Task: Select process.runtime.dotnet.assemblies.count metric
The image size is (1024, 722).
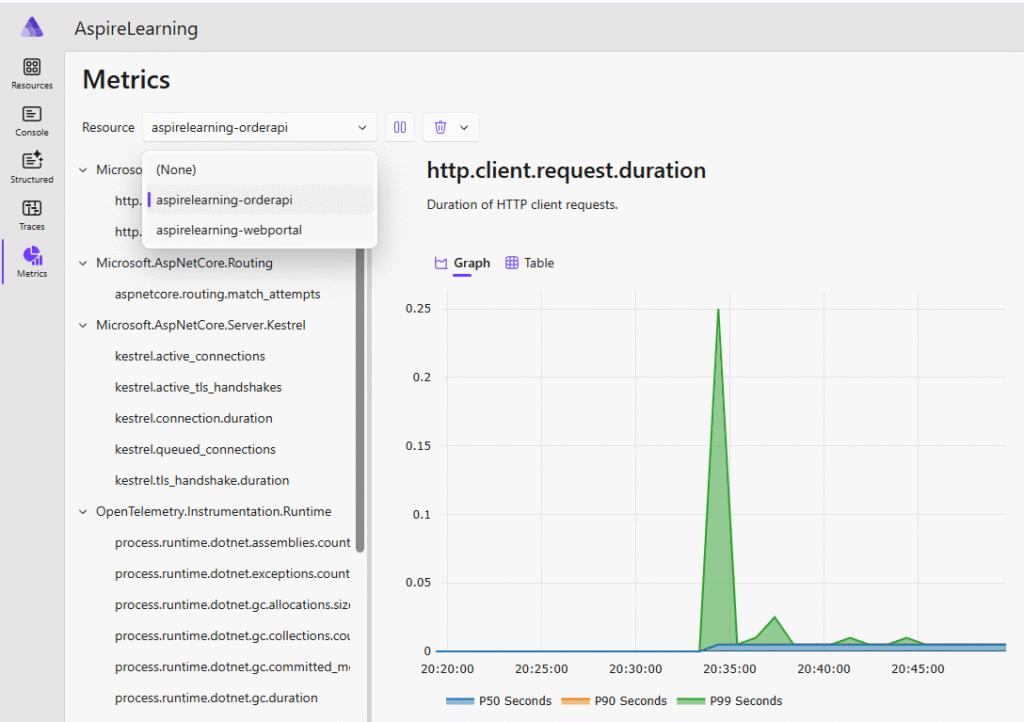Action: point(232,542)
